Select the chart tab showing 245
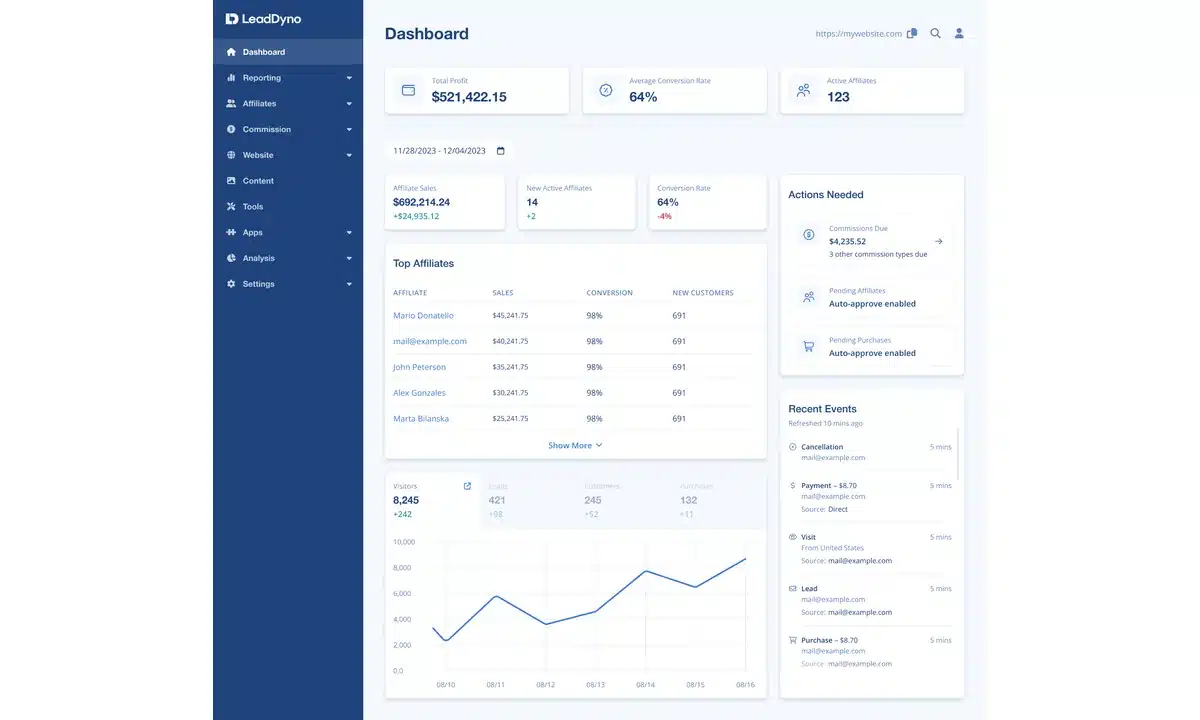Viewport: 1200px width, 720px height. pyautogui.click(x=625, y=500)
